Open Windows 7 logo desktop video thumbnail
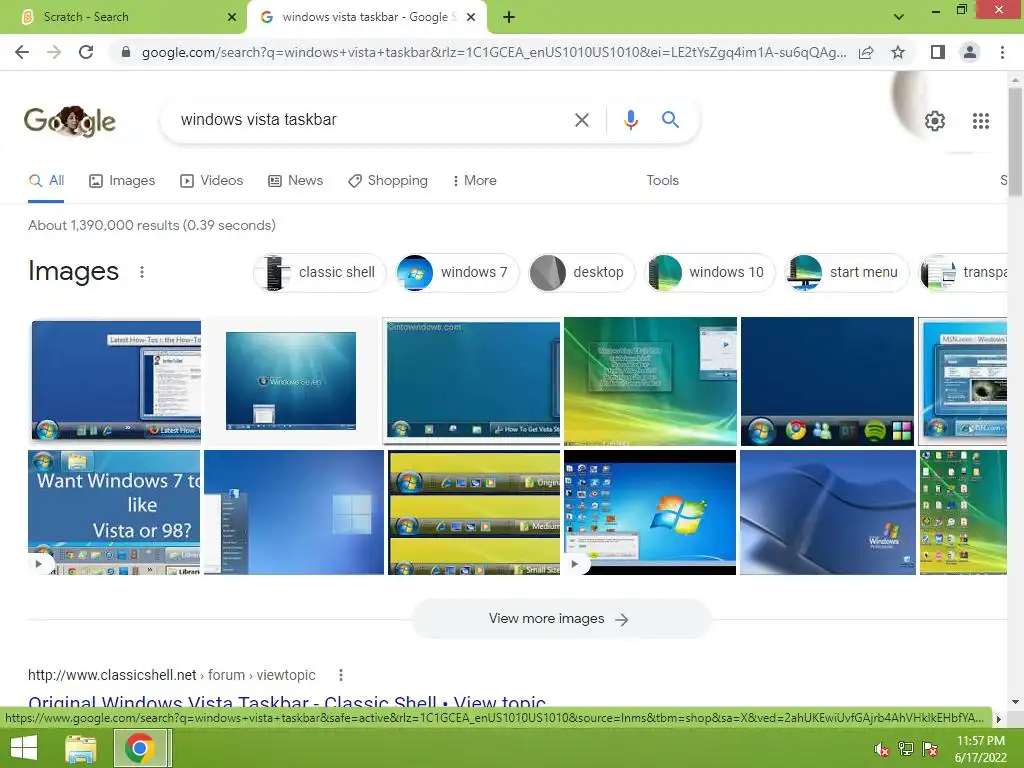1024x768 pixels. tap(650, 513)
